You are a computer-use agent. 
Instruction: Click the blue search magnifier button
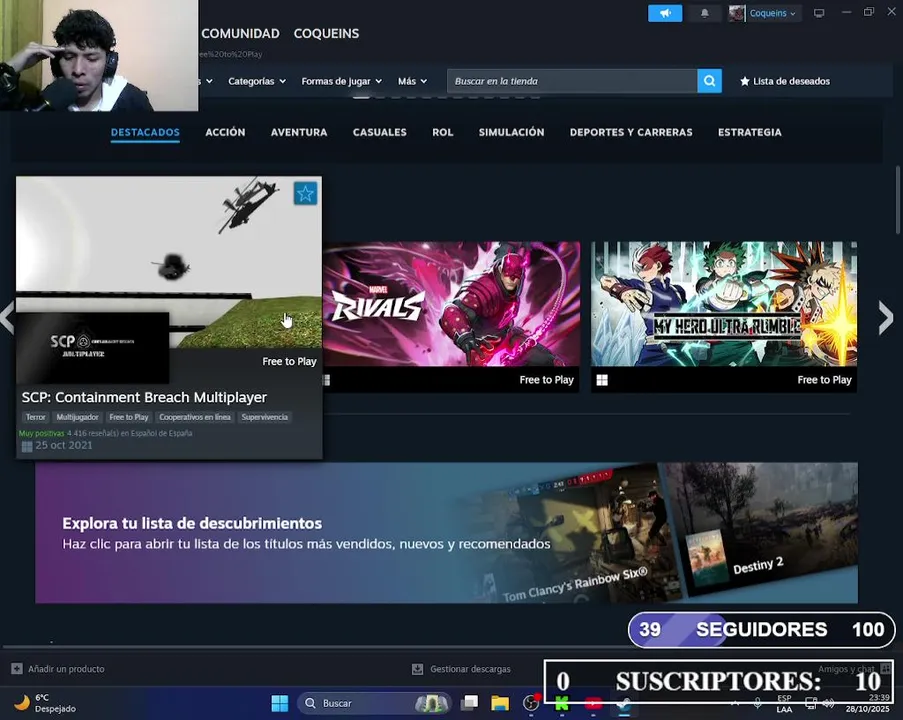[x=710, y=81]
